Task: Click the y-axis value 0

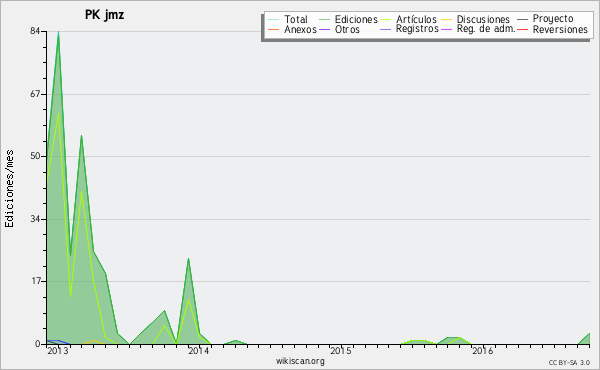Action: point(38,344)
